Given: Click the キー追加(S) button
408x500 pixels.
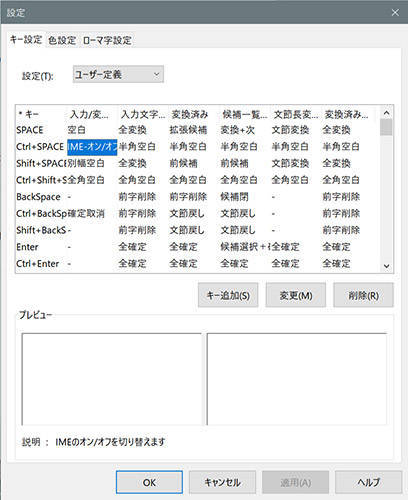Looking at the screenshot, I should pyautogui.click(x=228, y=295).
